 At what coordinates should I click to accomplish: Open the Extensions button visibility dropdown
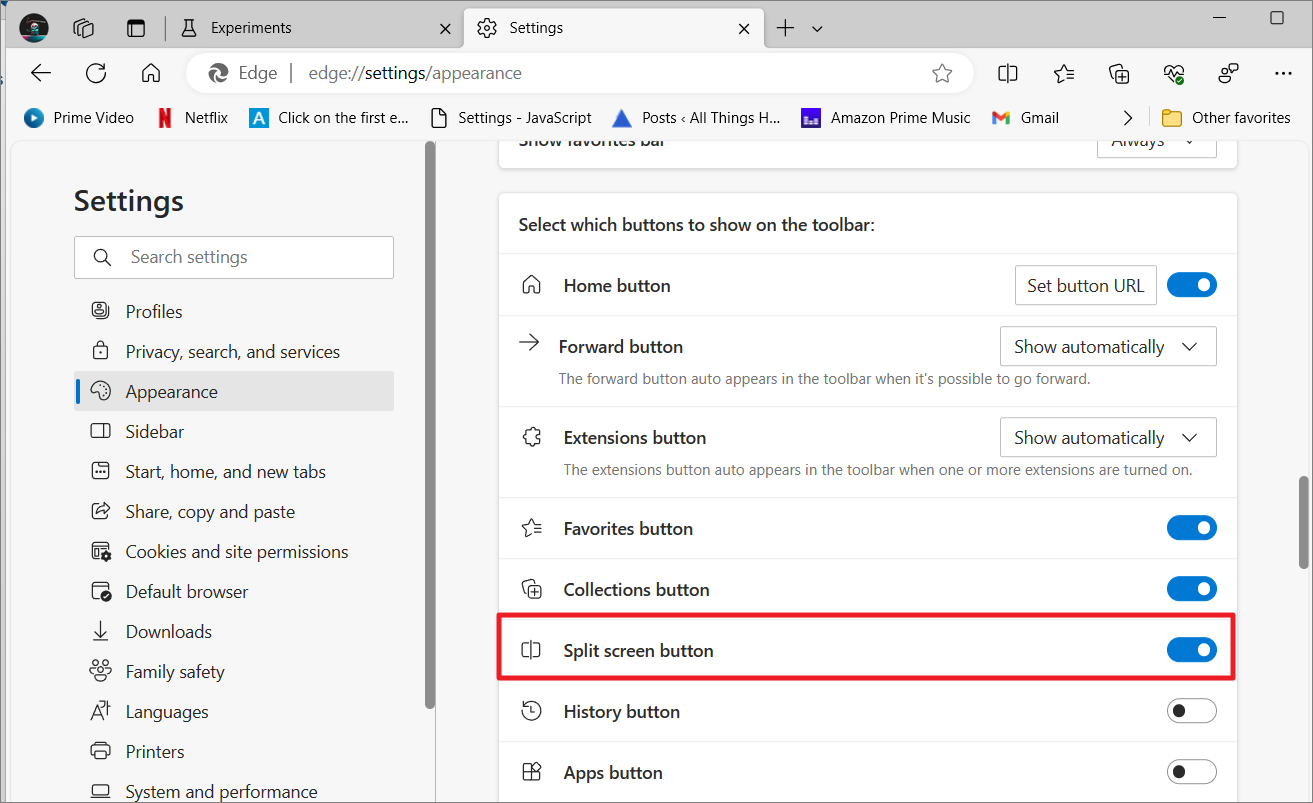1107,437
